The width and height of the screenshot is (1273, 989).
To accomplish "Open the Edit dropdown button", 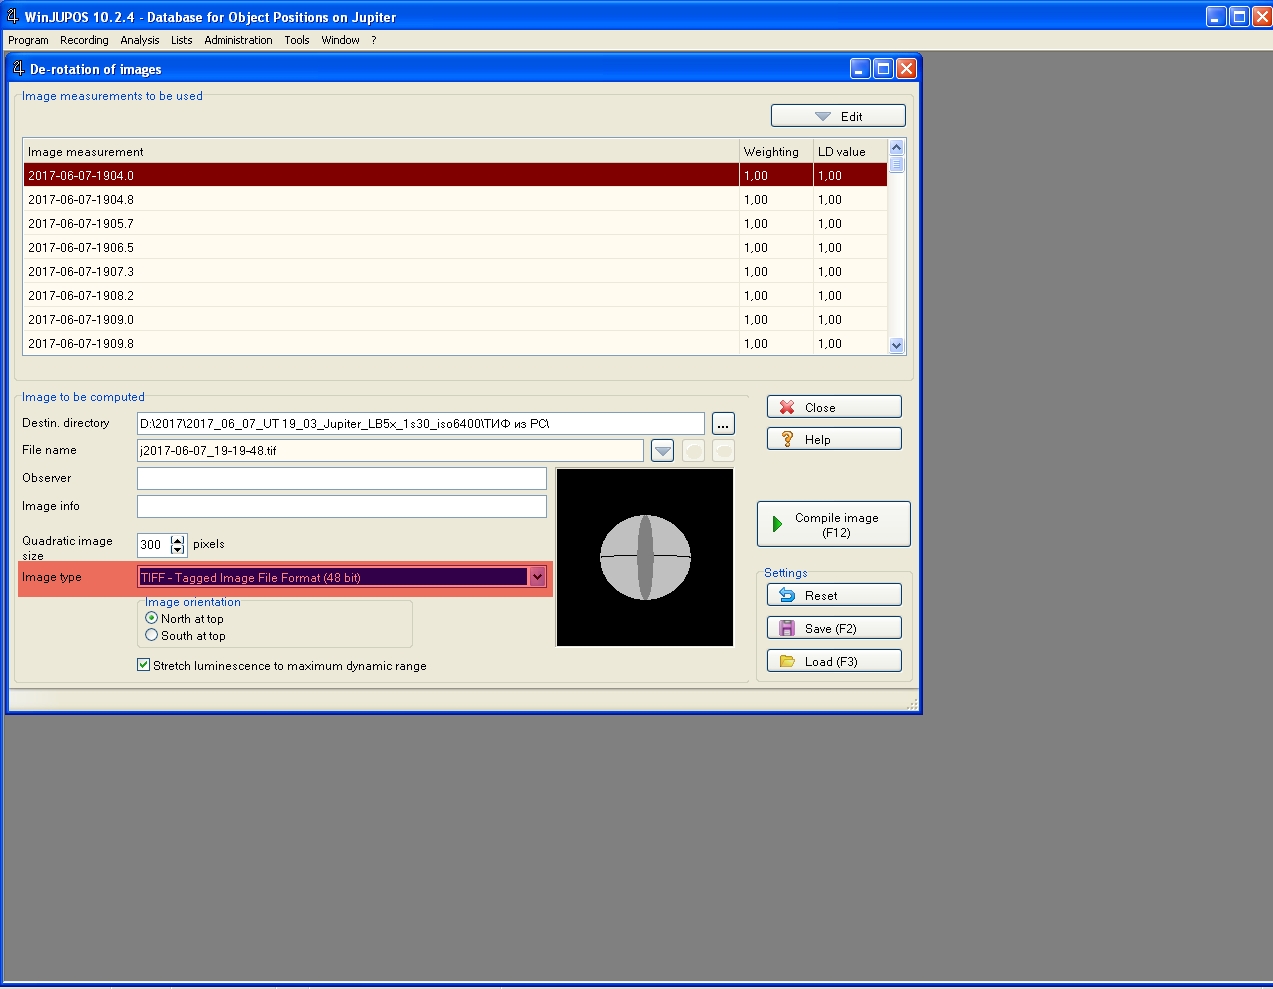I will (x=838, y=116).
